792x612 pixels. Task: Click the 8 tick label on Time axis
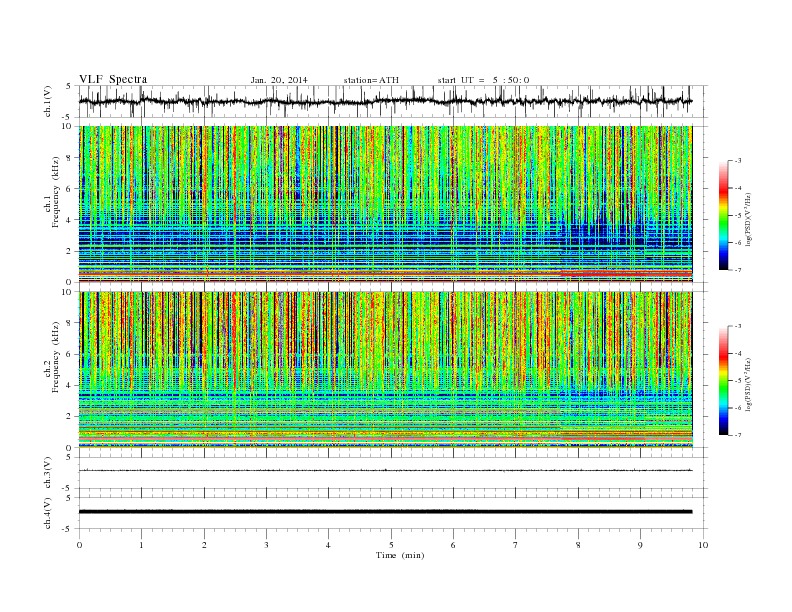click(x=578, y=545)
